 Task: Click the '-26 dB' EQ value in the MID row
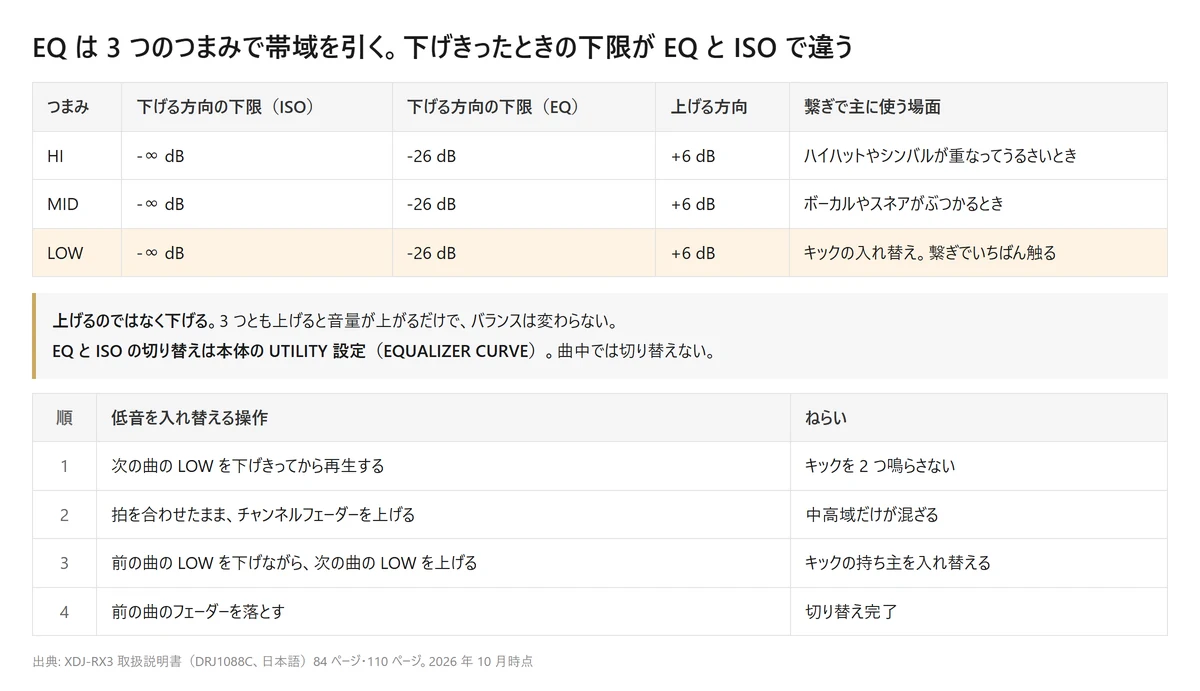tap(524, 204)
